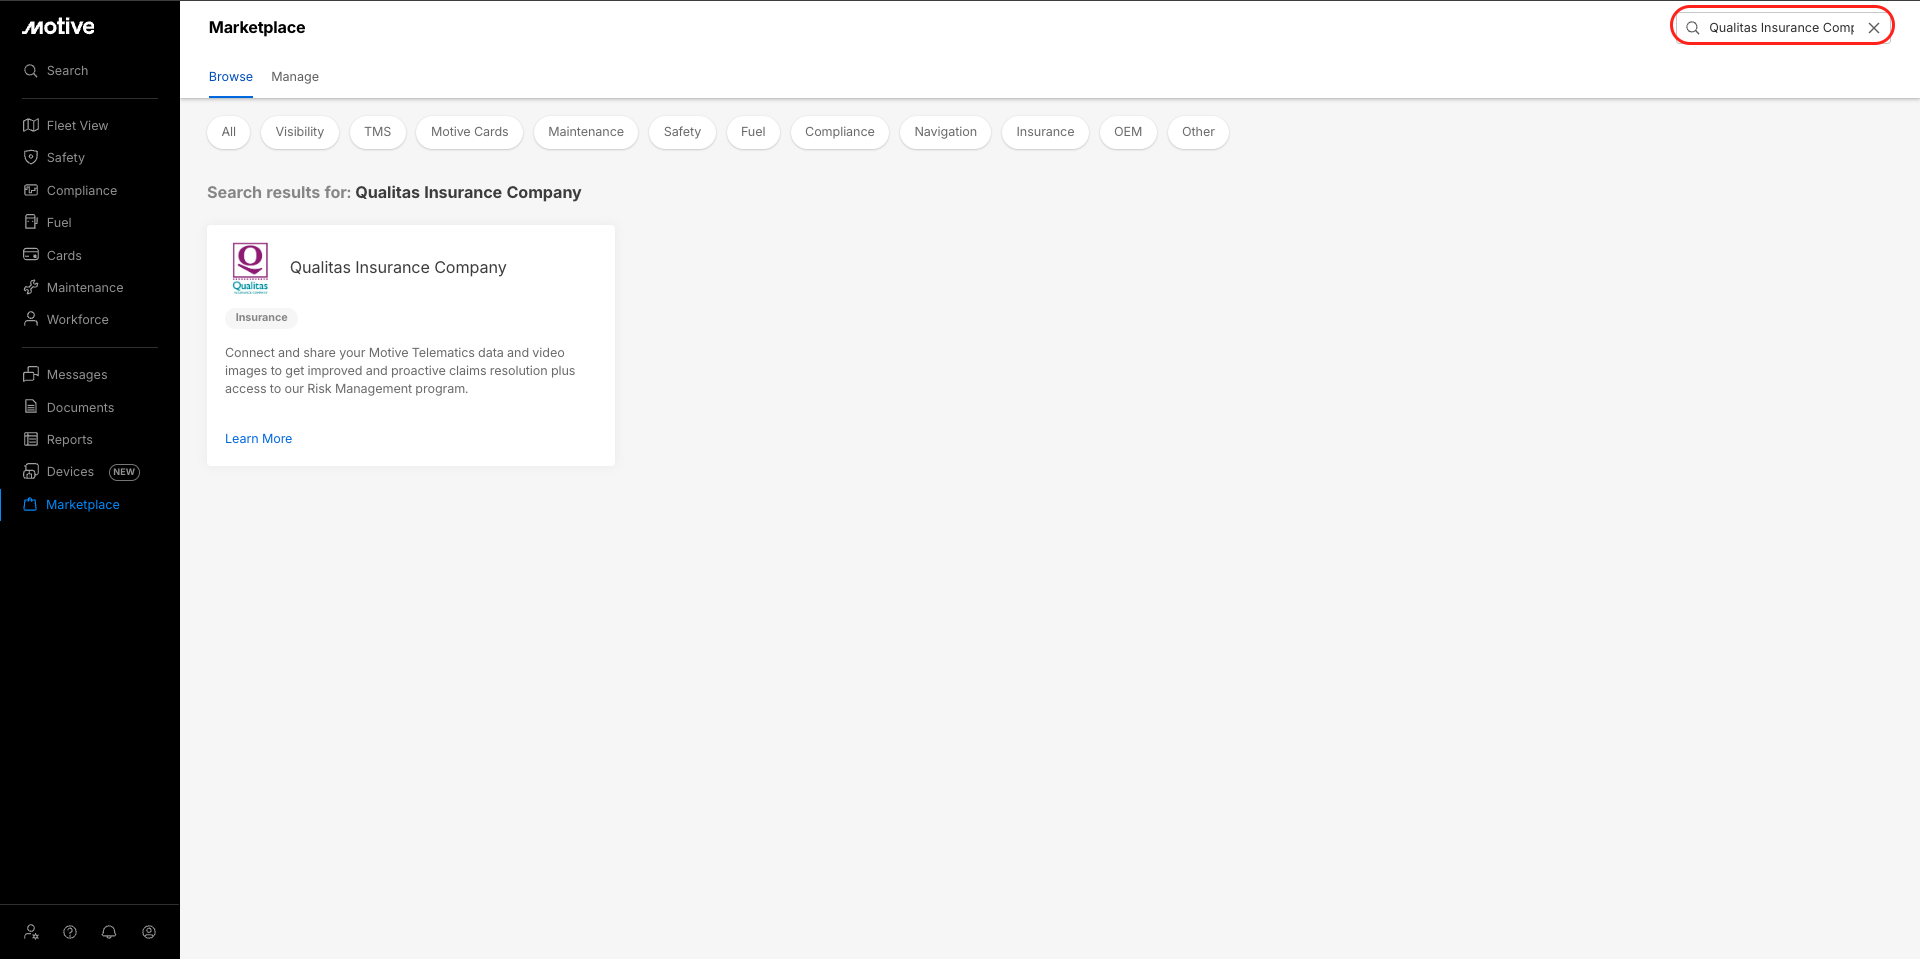
Task: Open the Qualitas Insurance Company card title
Action: (398, 268)
